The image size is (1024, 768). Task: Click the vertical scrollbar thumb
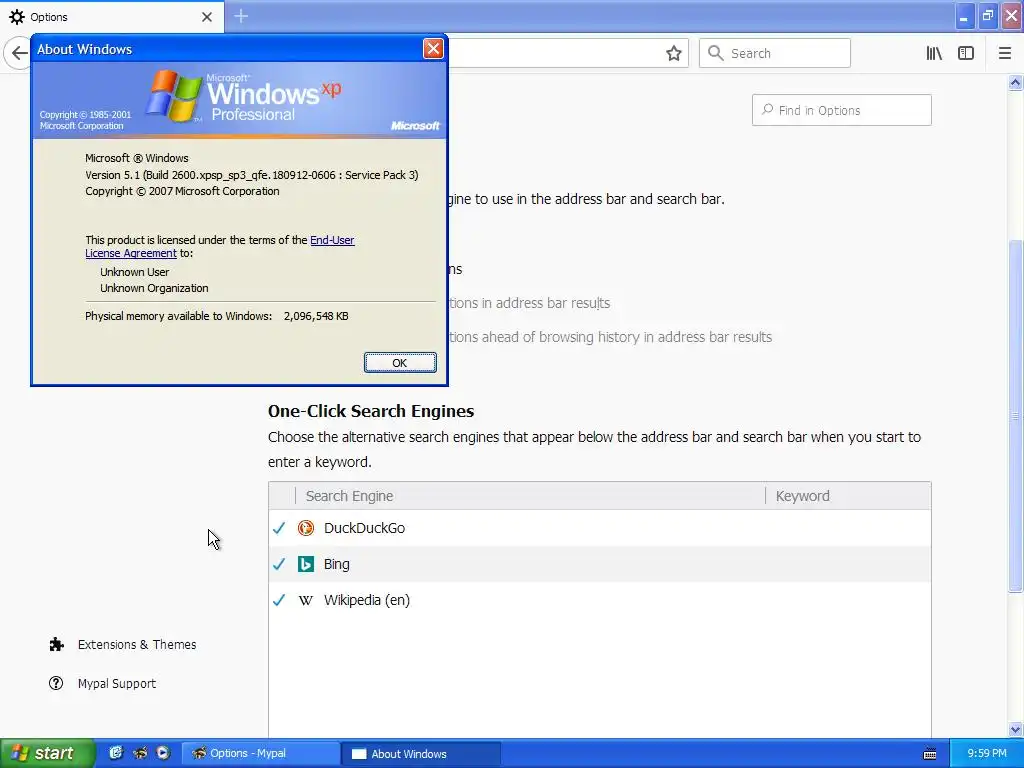click(x=1015, y=415)
